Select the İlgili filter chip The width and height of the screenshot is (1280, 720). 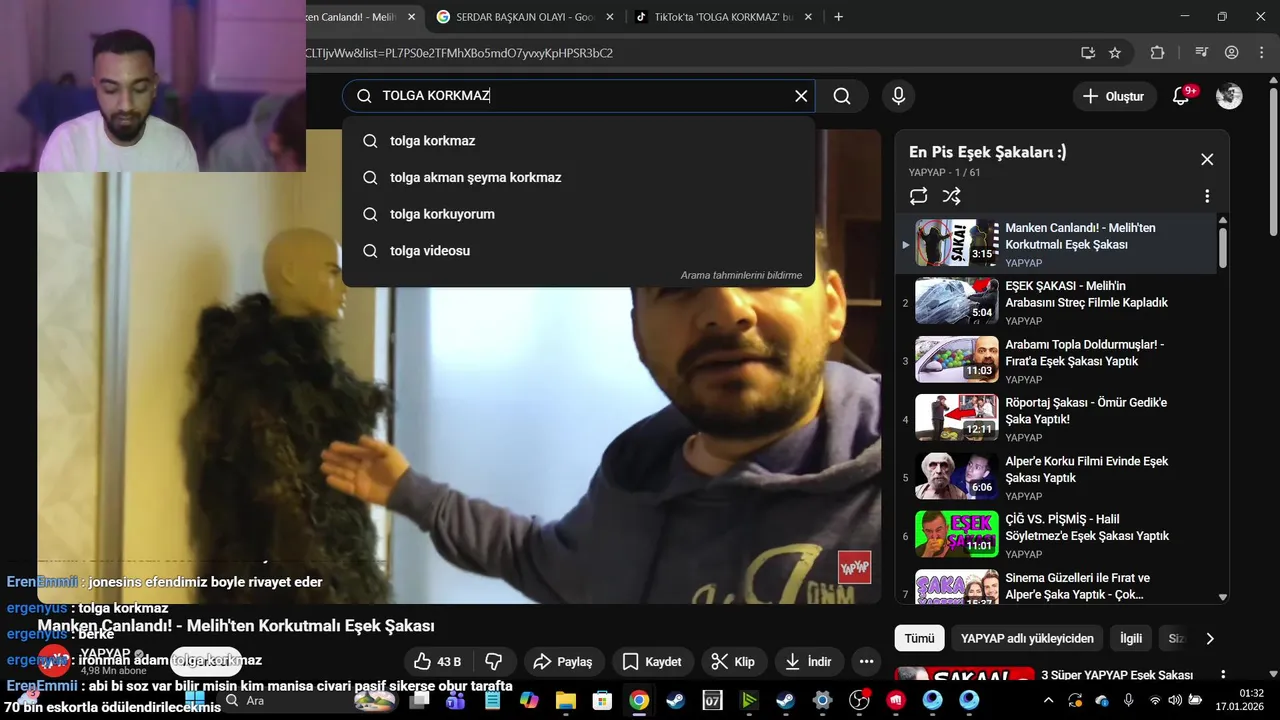tap(1131, 638)
